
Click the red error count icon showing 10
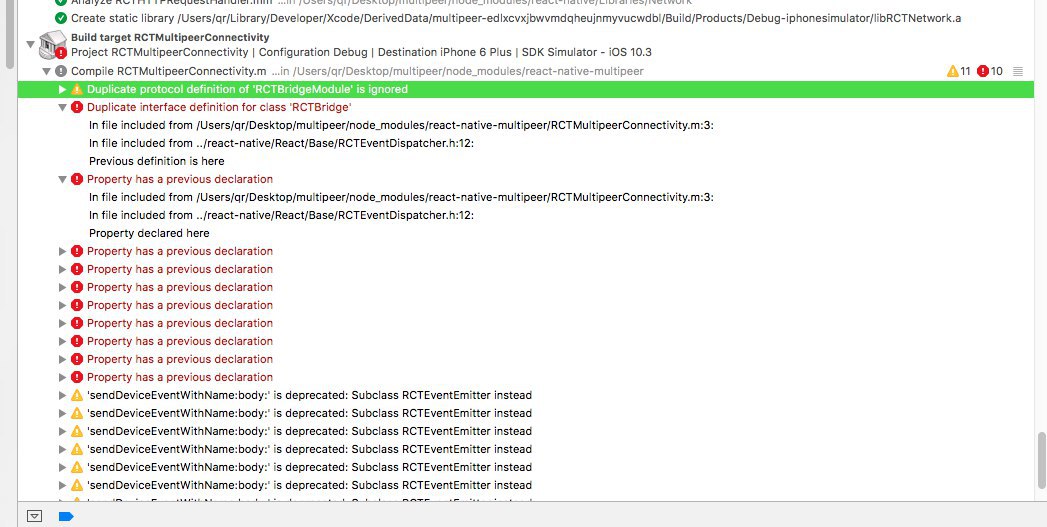coord(983,71)
